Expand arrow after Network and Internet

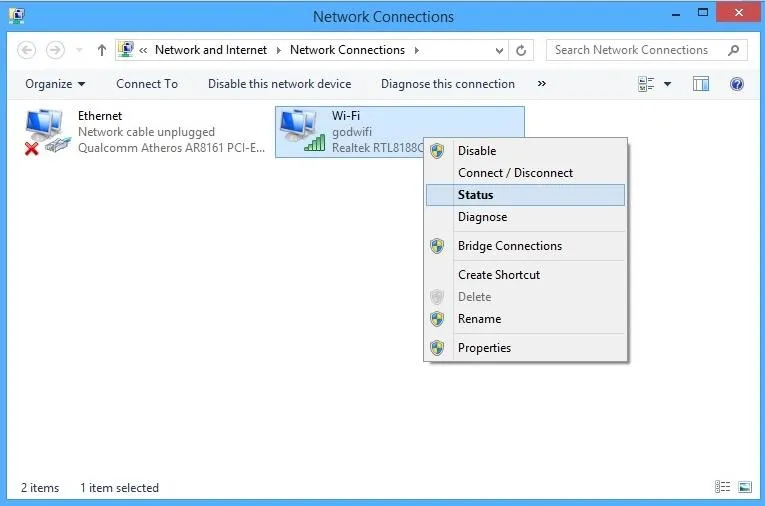tap(279, 50)
